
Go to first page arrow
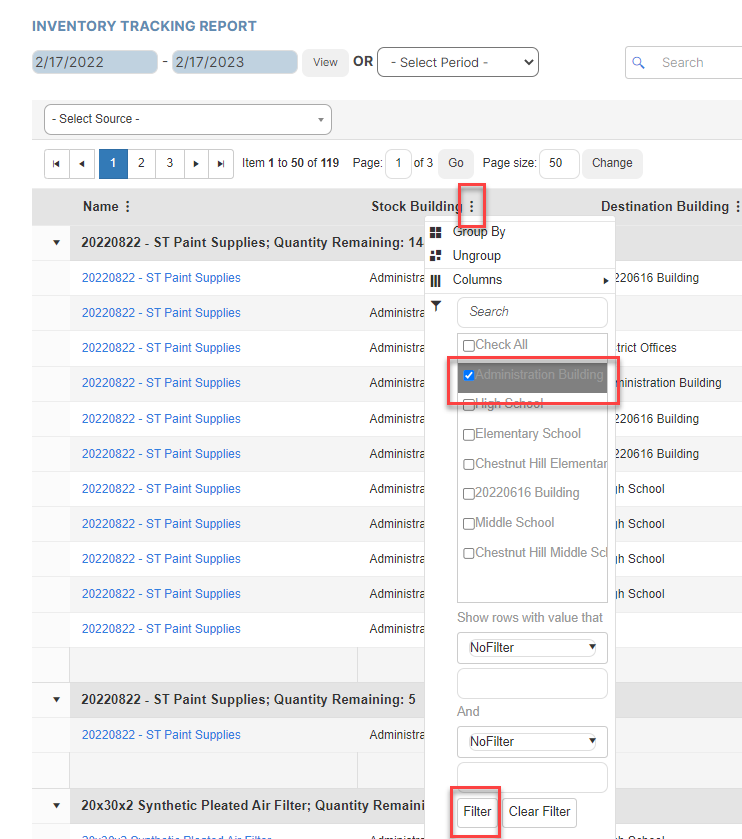click(x=56, y=164)
